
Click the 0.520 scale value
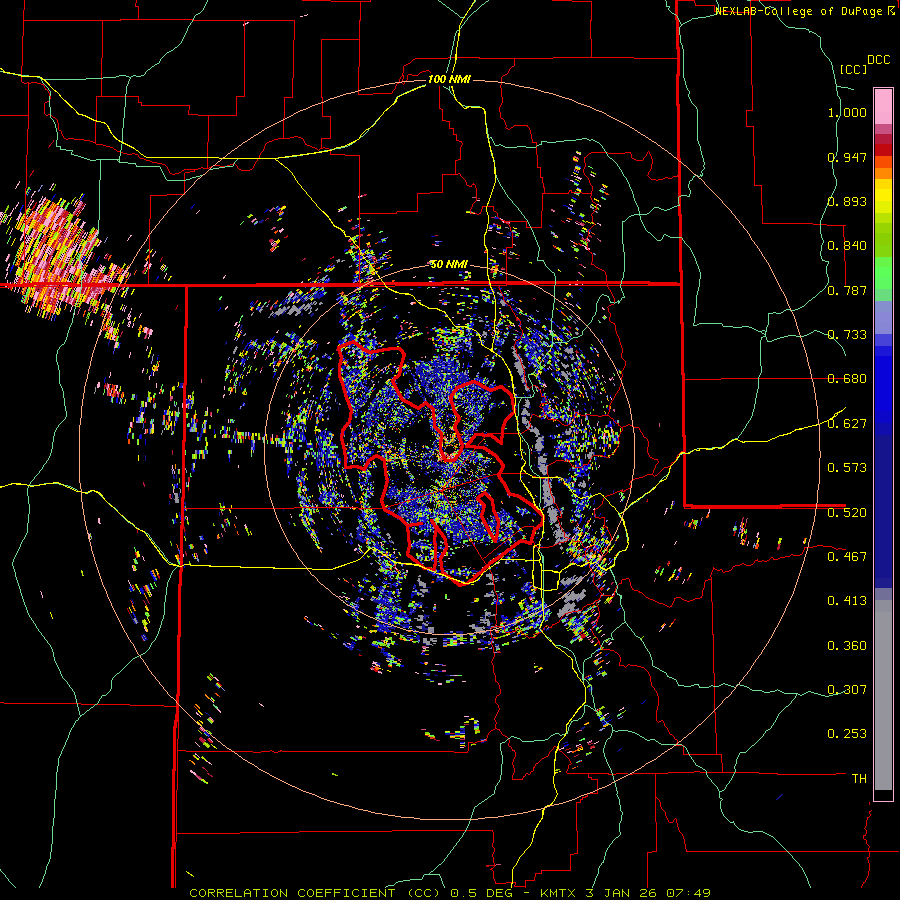pos(847,512)
